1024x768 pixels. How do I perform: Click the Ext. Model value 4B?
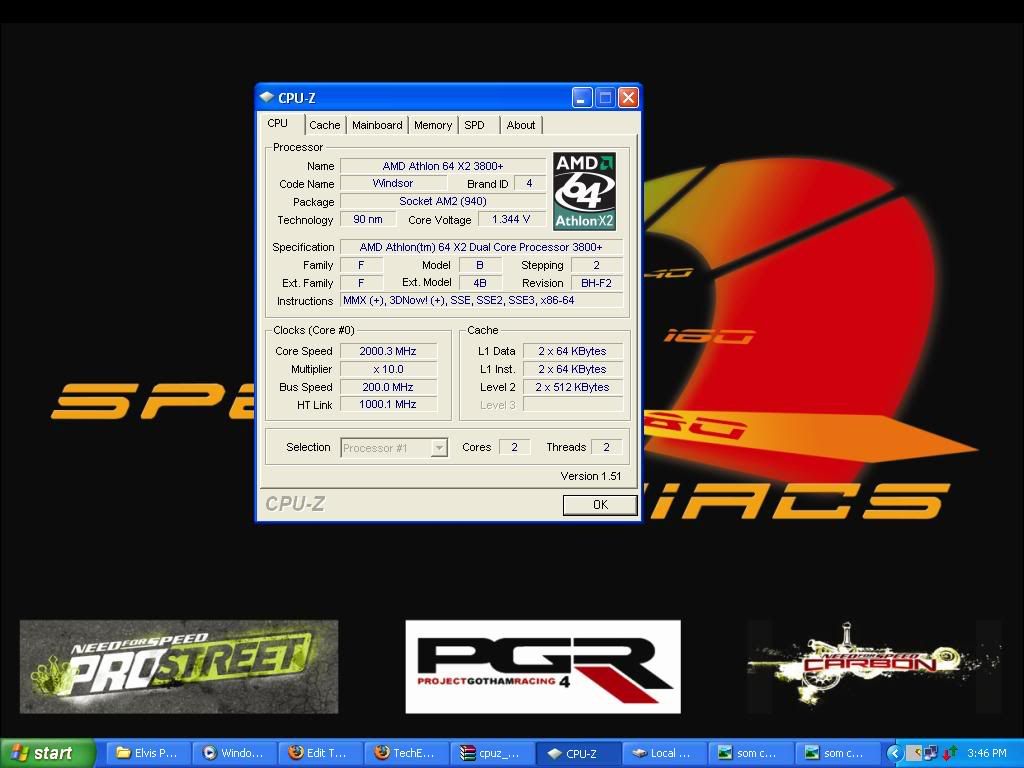pyautogui.click(x=480, y=283)
